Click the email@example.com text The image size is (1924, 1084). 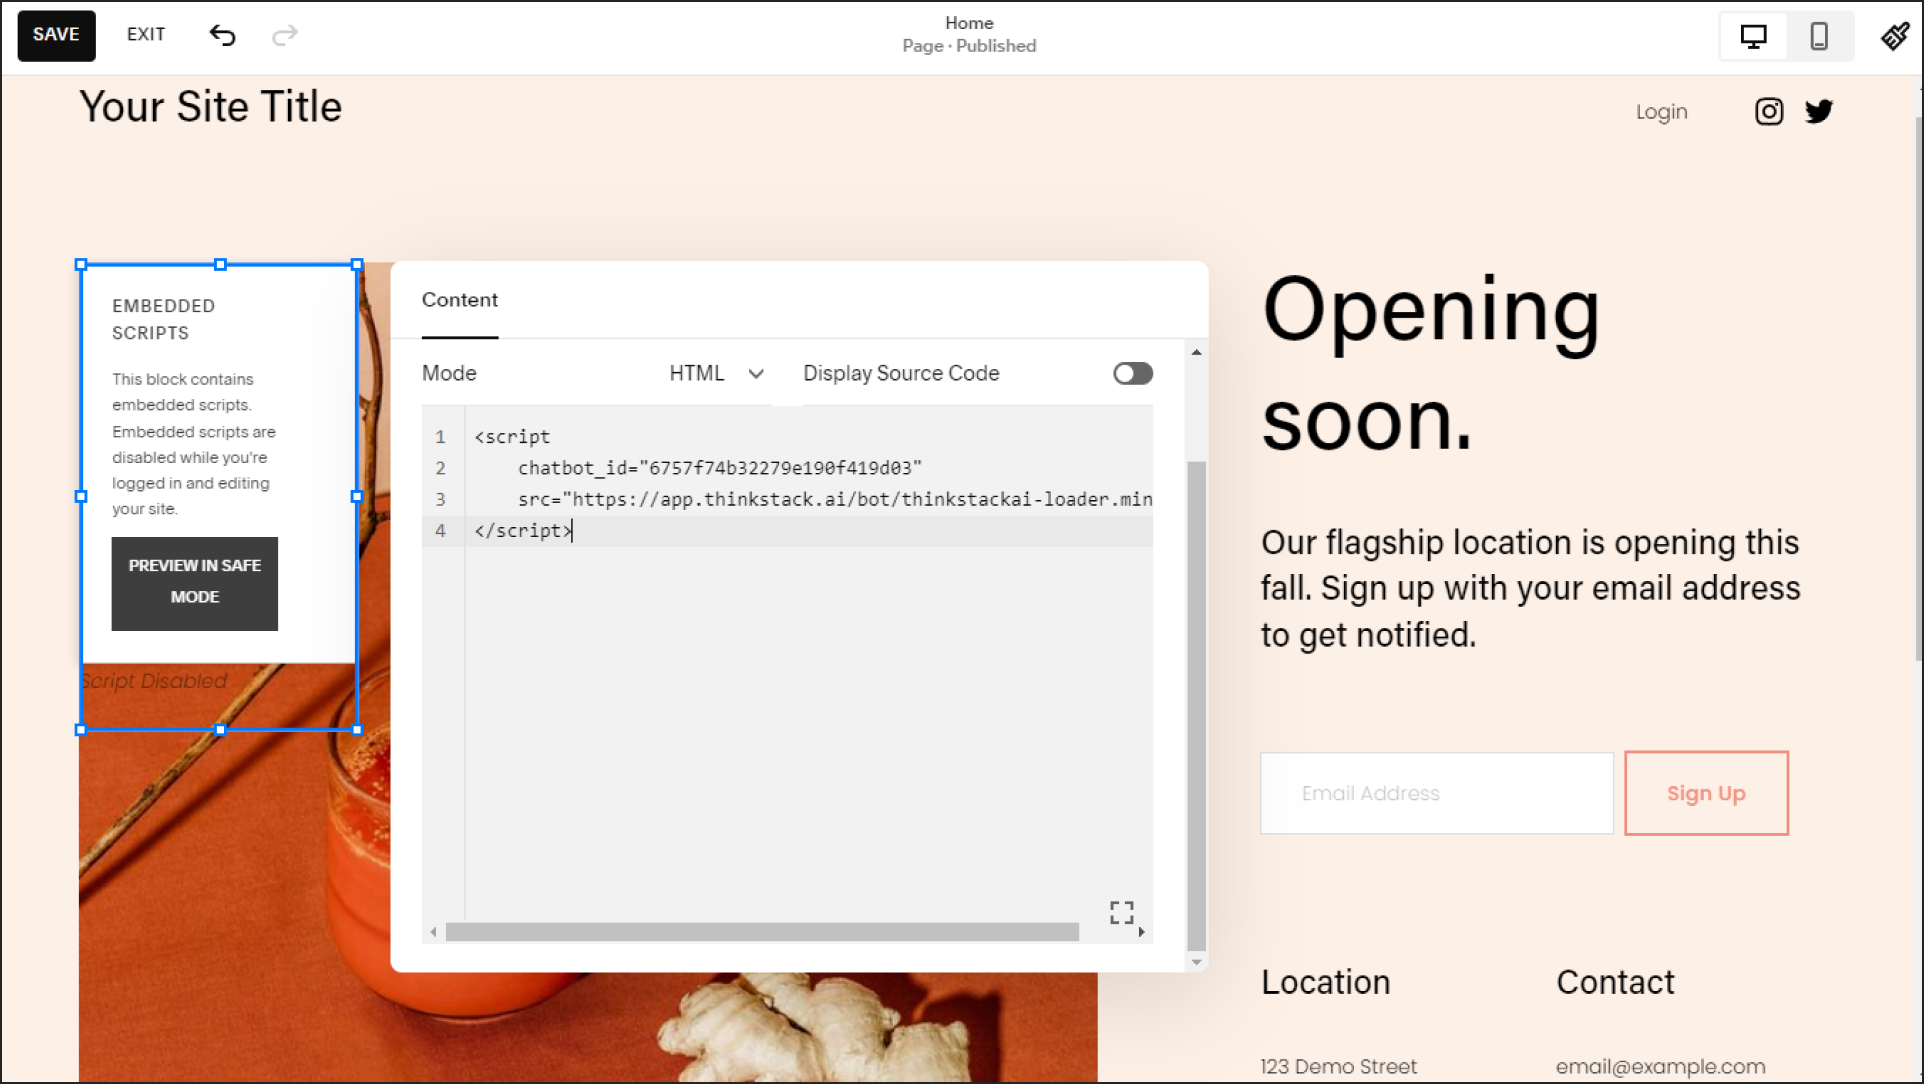[x=1660, y=1066]
